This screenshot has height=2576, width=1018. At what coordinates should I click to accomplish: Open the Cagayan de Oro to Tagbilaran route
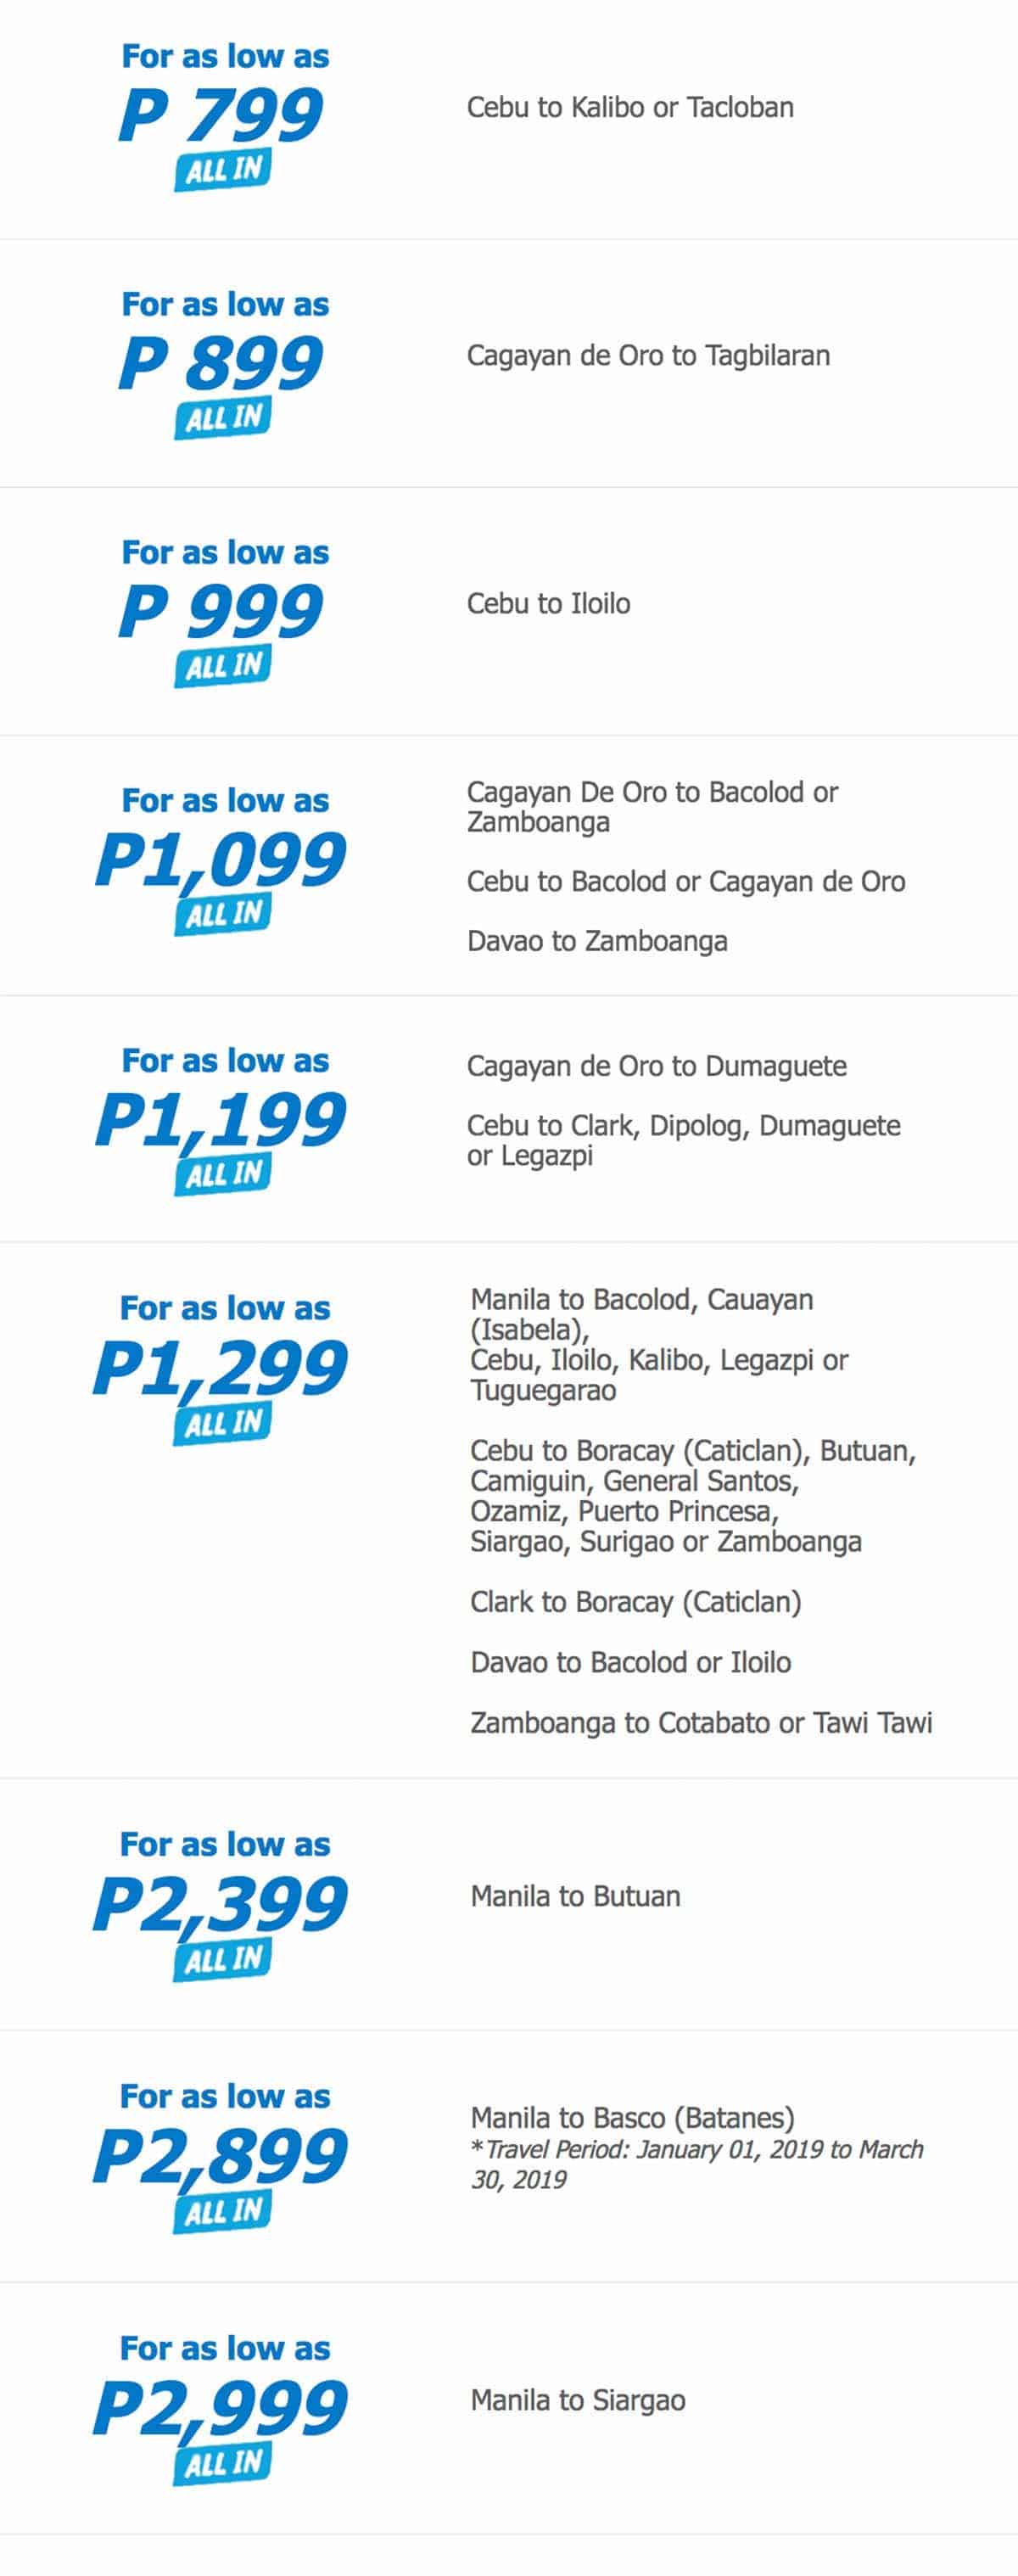648,356
